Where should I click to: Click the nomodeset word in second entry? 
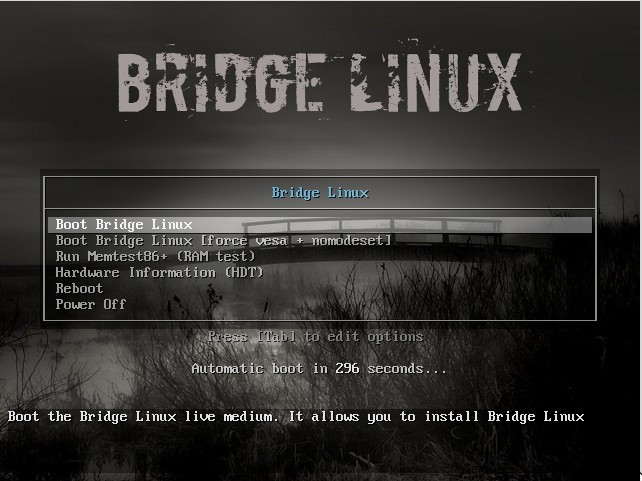pos(348,241)
